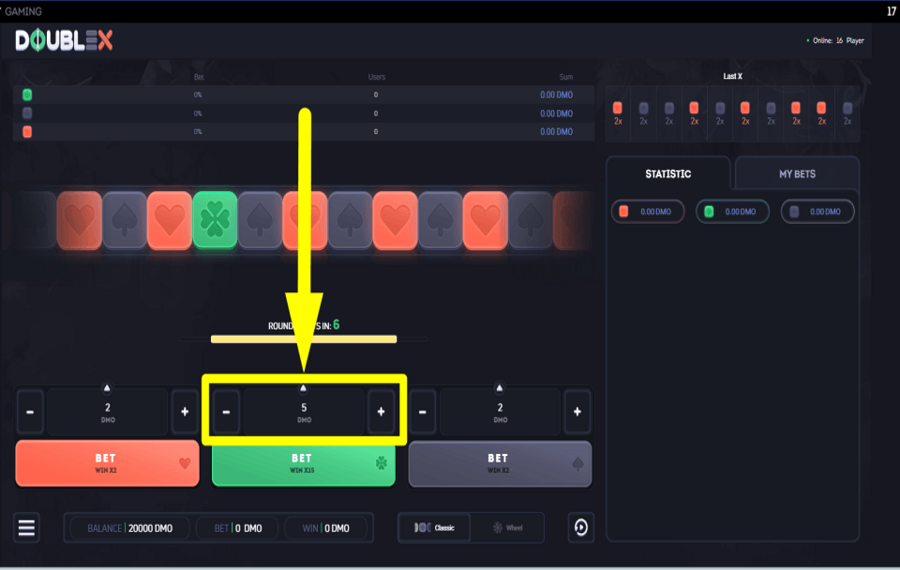Click the green bet amount field
Screen dimensions: 900x570
click(x=304, y=412)
